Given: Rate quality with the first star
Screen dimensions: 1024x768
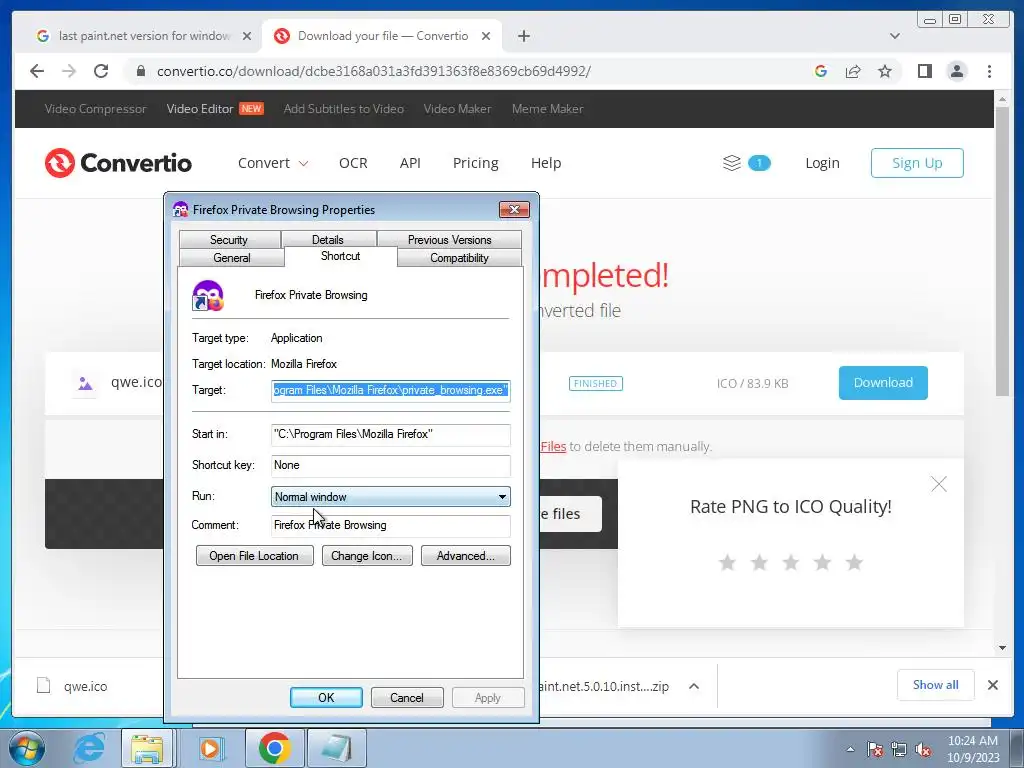Looking at the screenshot, I should tap(727, 562).
